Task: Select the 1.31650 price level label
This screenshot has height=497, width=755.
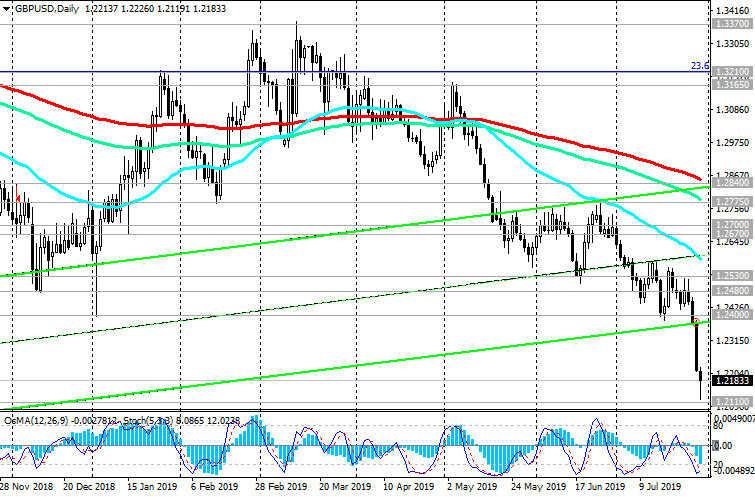Action: 732,84
